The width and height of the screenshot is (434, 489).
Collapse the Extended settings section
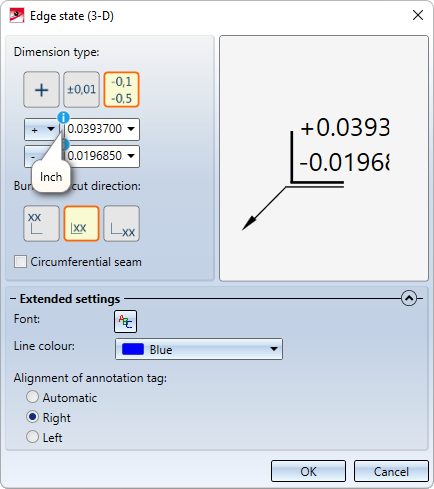tap(409, 298)
